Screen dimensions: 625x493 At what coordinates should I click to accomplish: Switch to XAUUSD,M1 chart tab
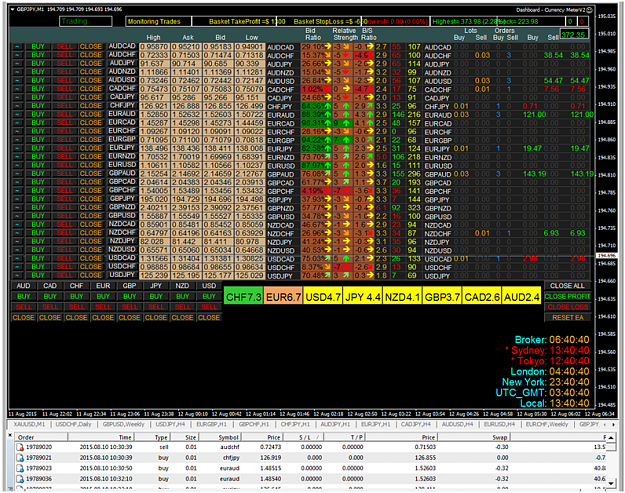[x=29, y=424]
